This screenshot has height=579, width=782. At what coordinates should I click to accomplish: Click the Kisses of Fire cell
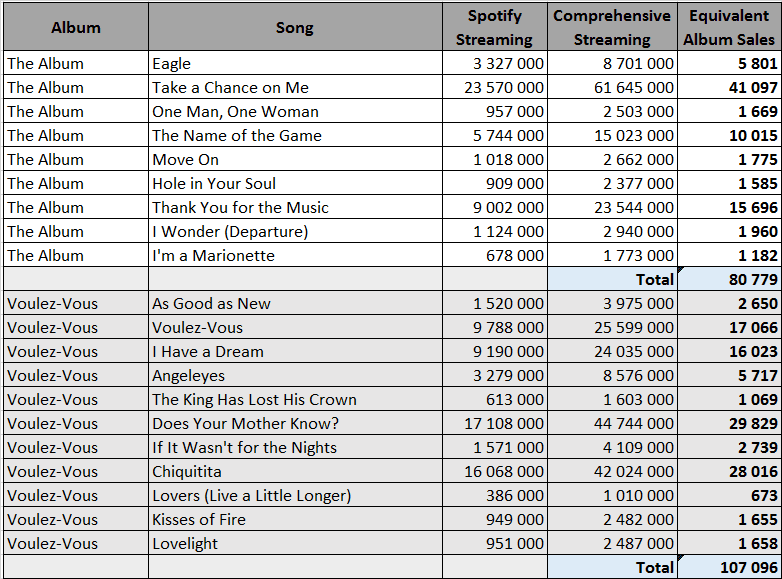[295, 519]
